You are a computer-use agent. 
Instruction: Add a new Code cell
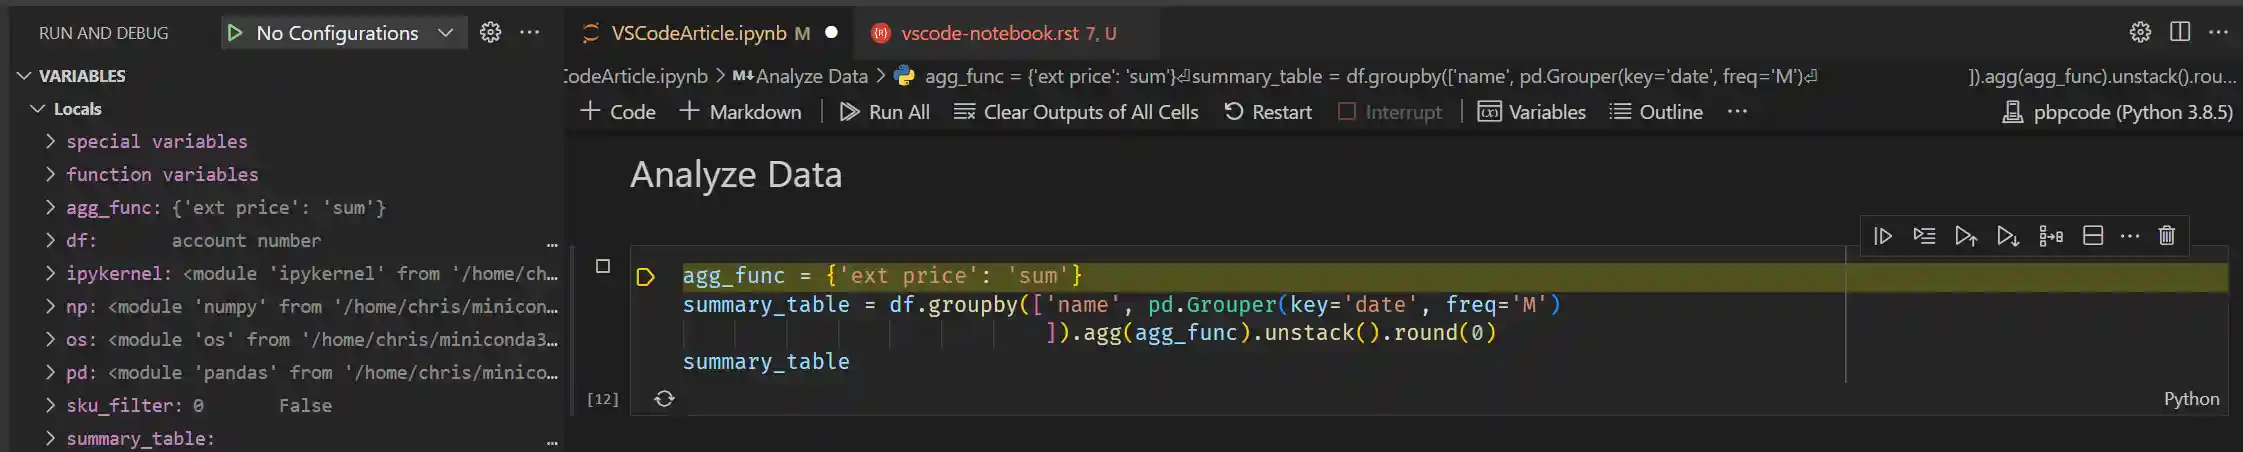tap(618, 112)
